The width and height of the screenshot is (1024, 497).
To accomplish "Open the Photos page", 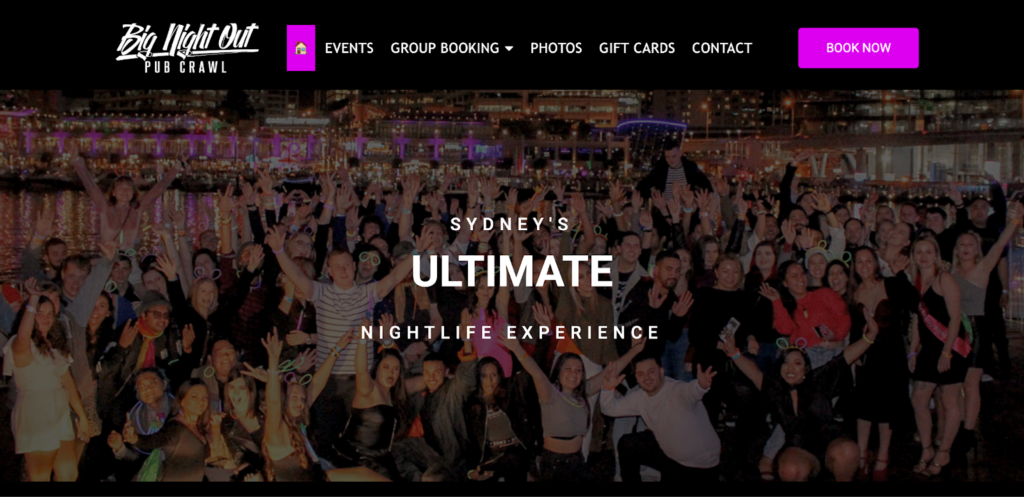I will pos(556,48).
